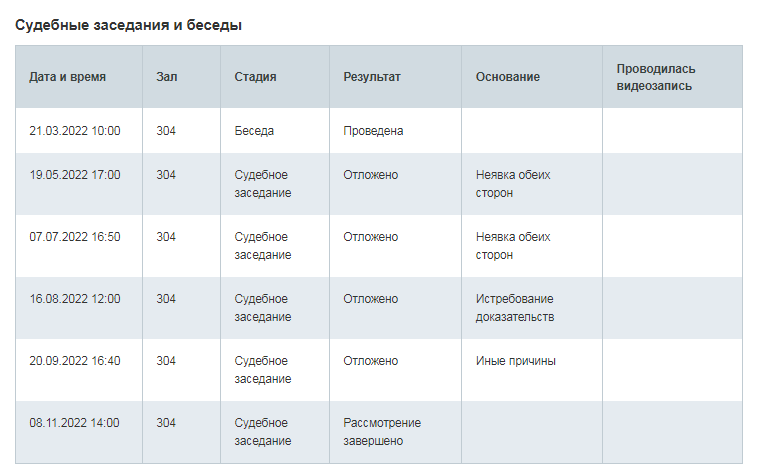The height and width of the screenshot is (476, 758).
Task: Click the "Дата и время" column header
Action: (x=68, y=77)
